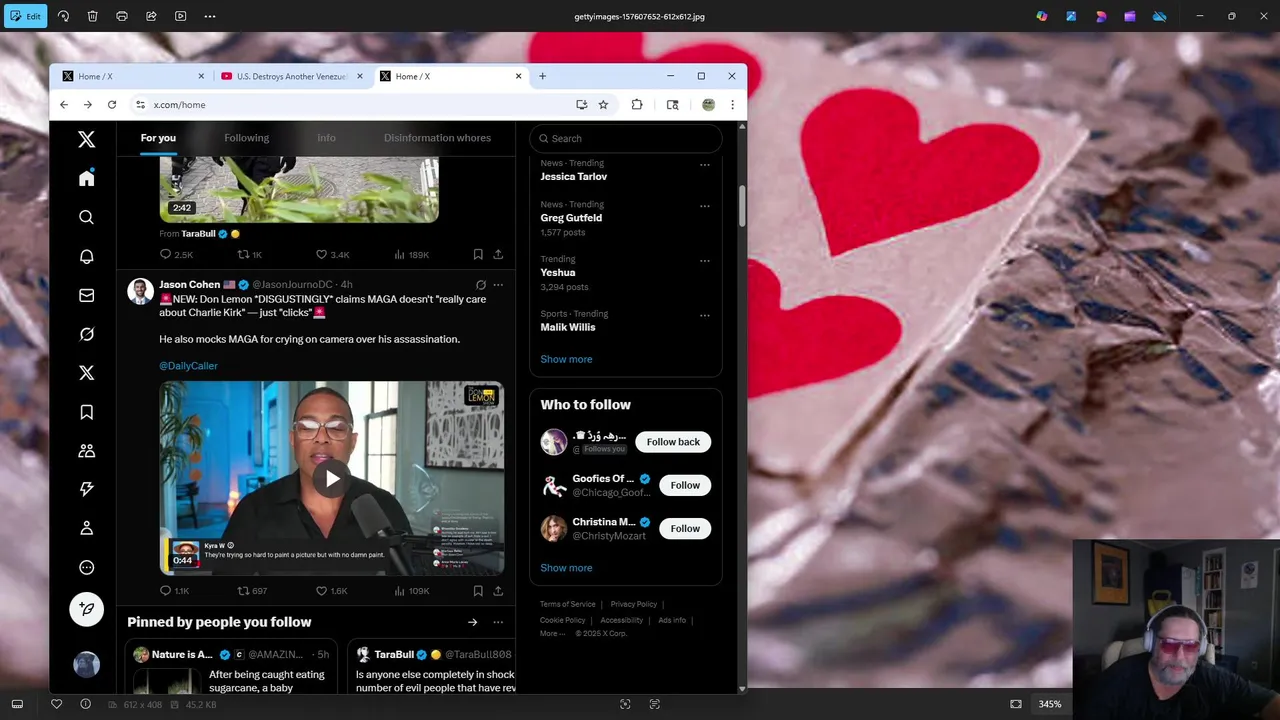Viewport: 1280px width, 720px height.
Task: Click the 345% zoom level
Action: (x=1049, y=704)
